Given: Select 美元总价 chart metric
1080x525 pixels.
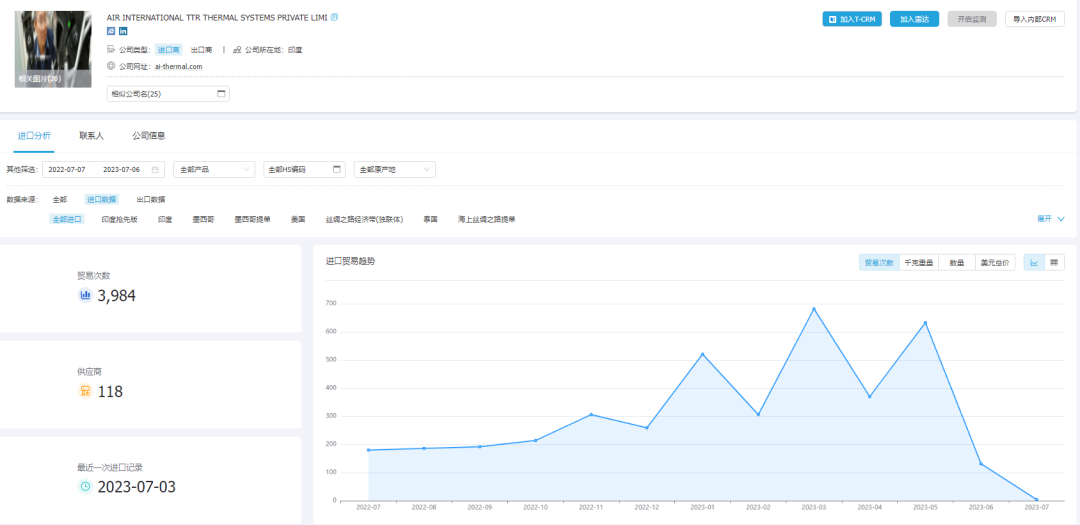Looking at the screenshot, I should [x=995, y=263].
